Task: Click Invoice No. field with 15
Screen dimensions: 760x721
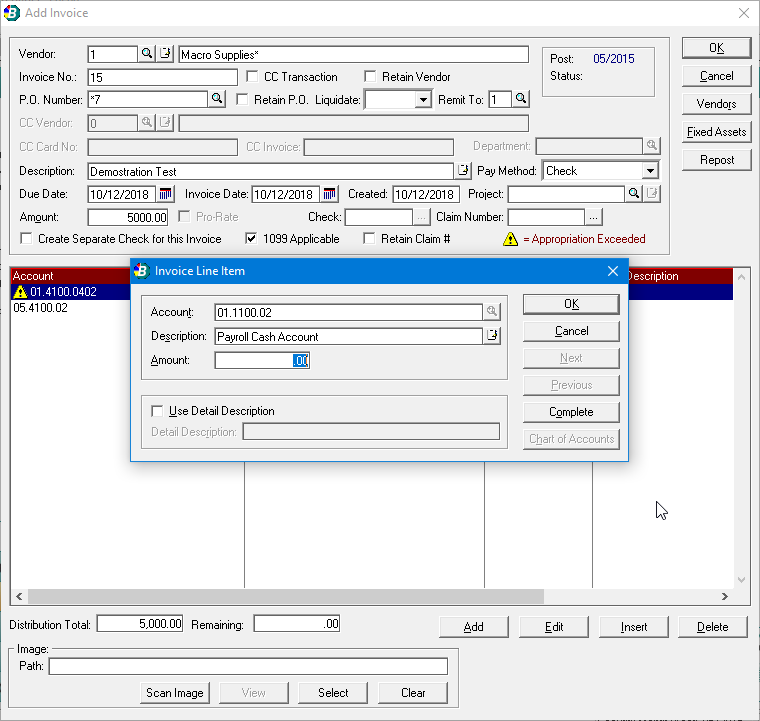Action: pyautogui.click(x=162, y=77)
